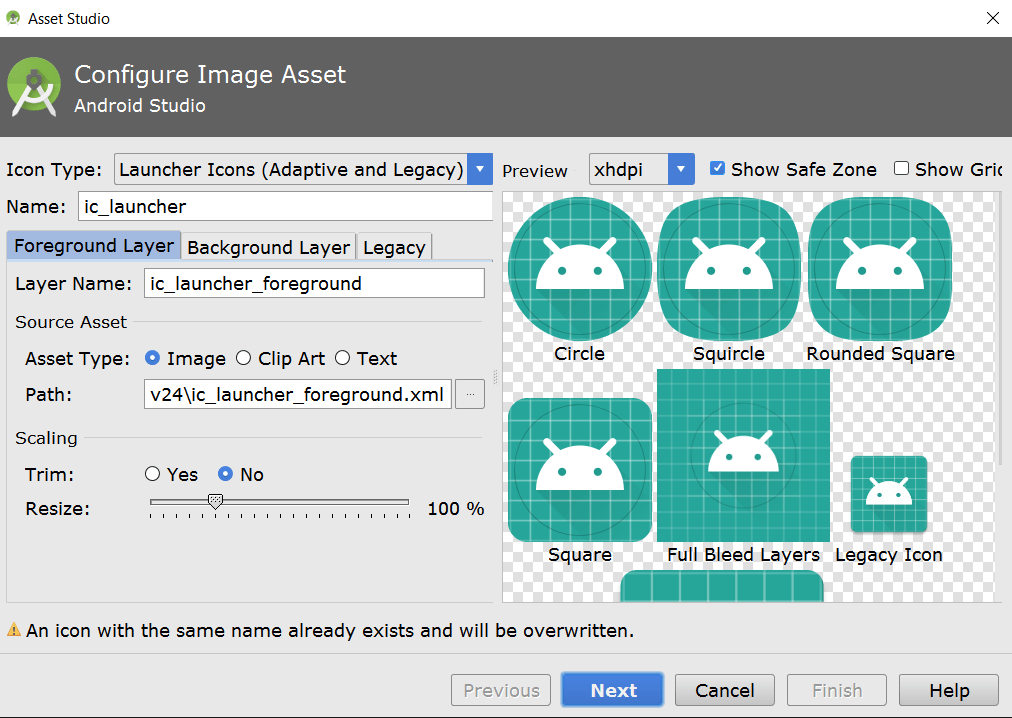
Task: Open Help for Asset Studio
Action: (x=948, y=690)
